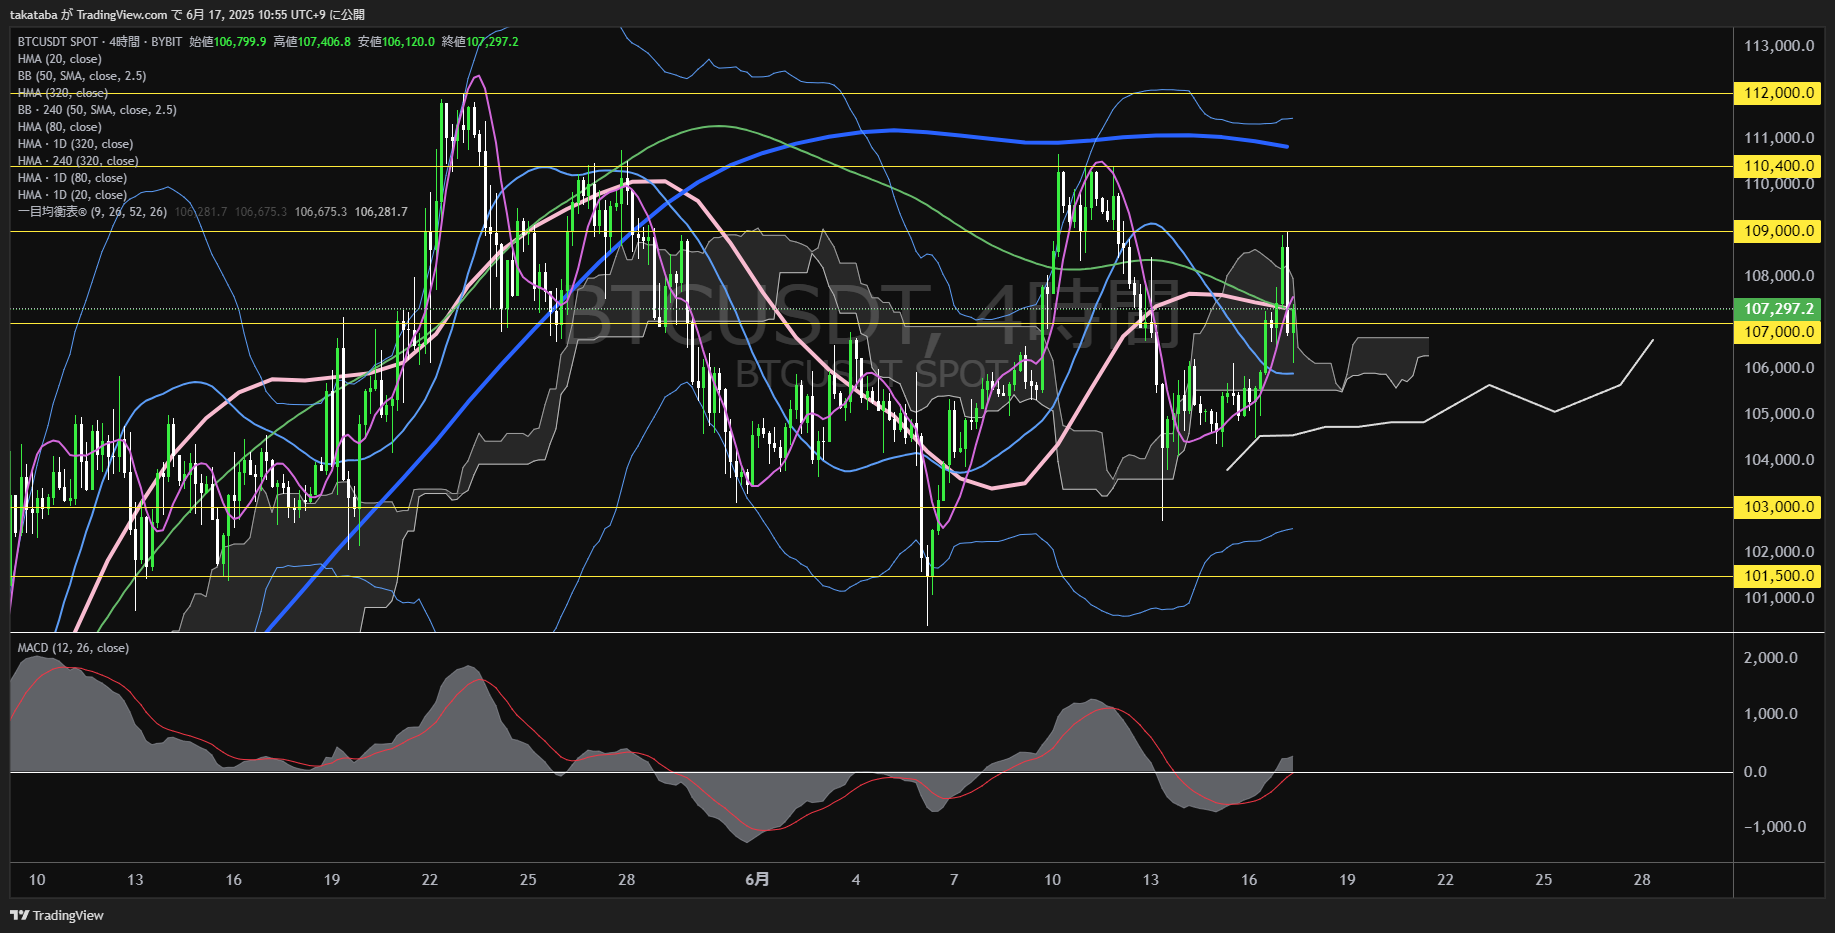The image size is (1835, 933).
Task: Click the 4 date label on the time axis
Action: tap(855, 880)
